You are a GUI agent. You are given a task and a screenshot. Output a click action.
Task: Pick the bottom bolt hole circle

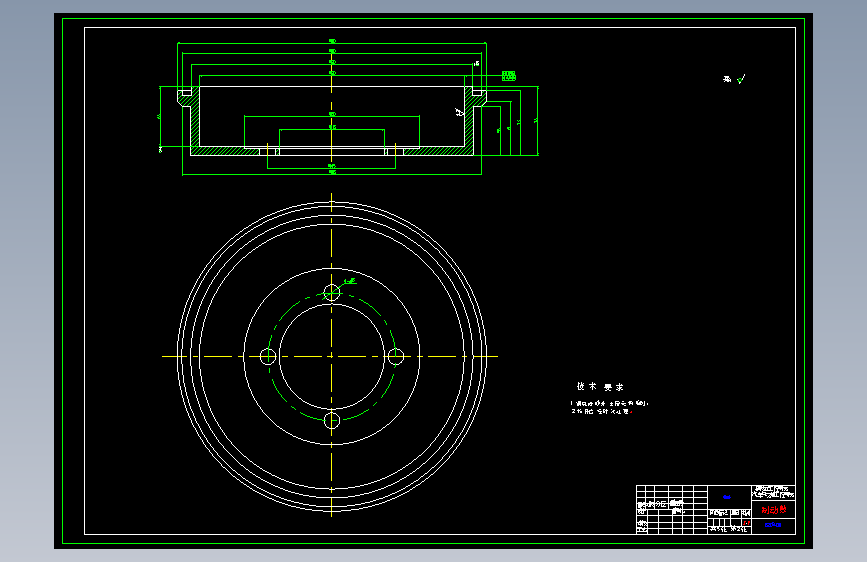[x=332, y=420]
